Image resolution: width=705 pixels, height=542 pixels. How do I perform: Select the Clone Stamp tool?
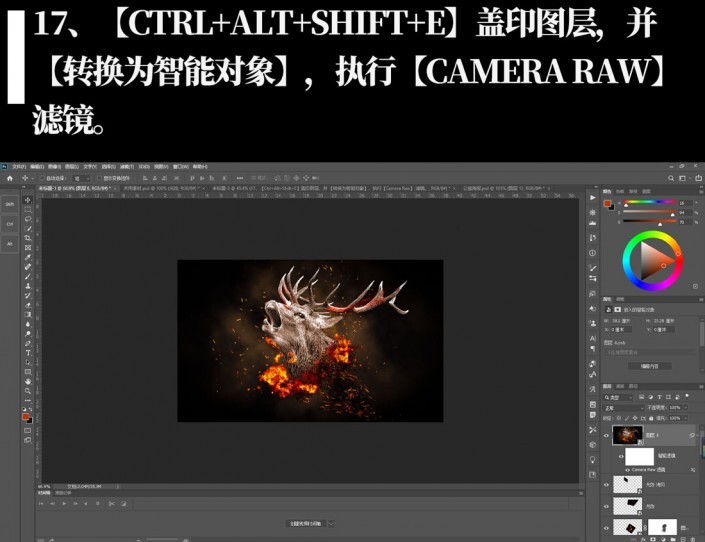coord(28,286)
